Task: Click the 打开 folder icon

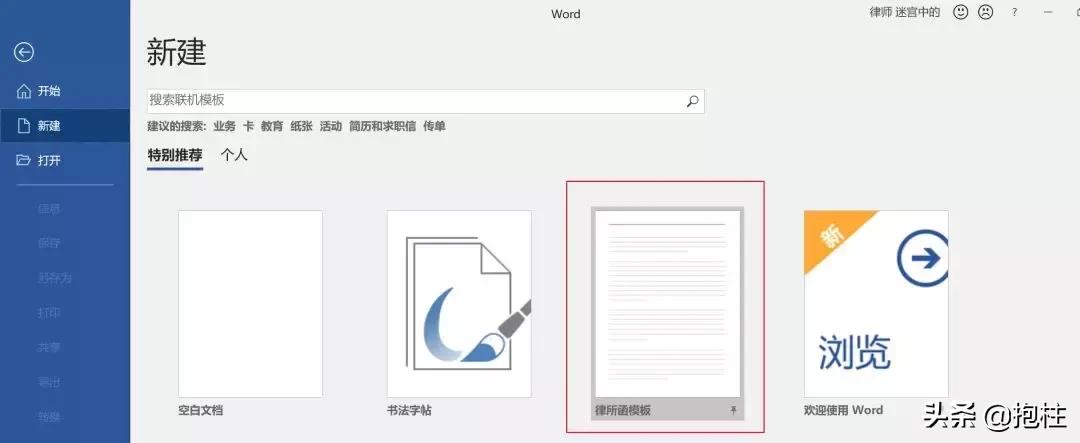Action: [x=24, y=161]
